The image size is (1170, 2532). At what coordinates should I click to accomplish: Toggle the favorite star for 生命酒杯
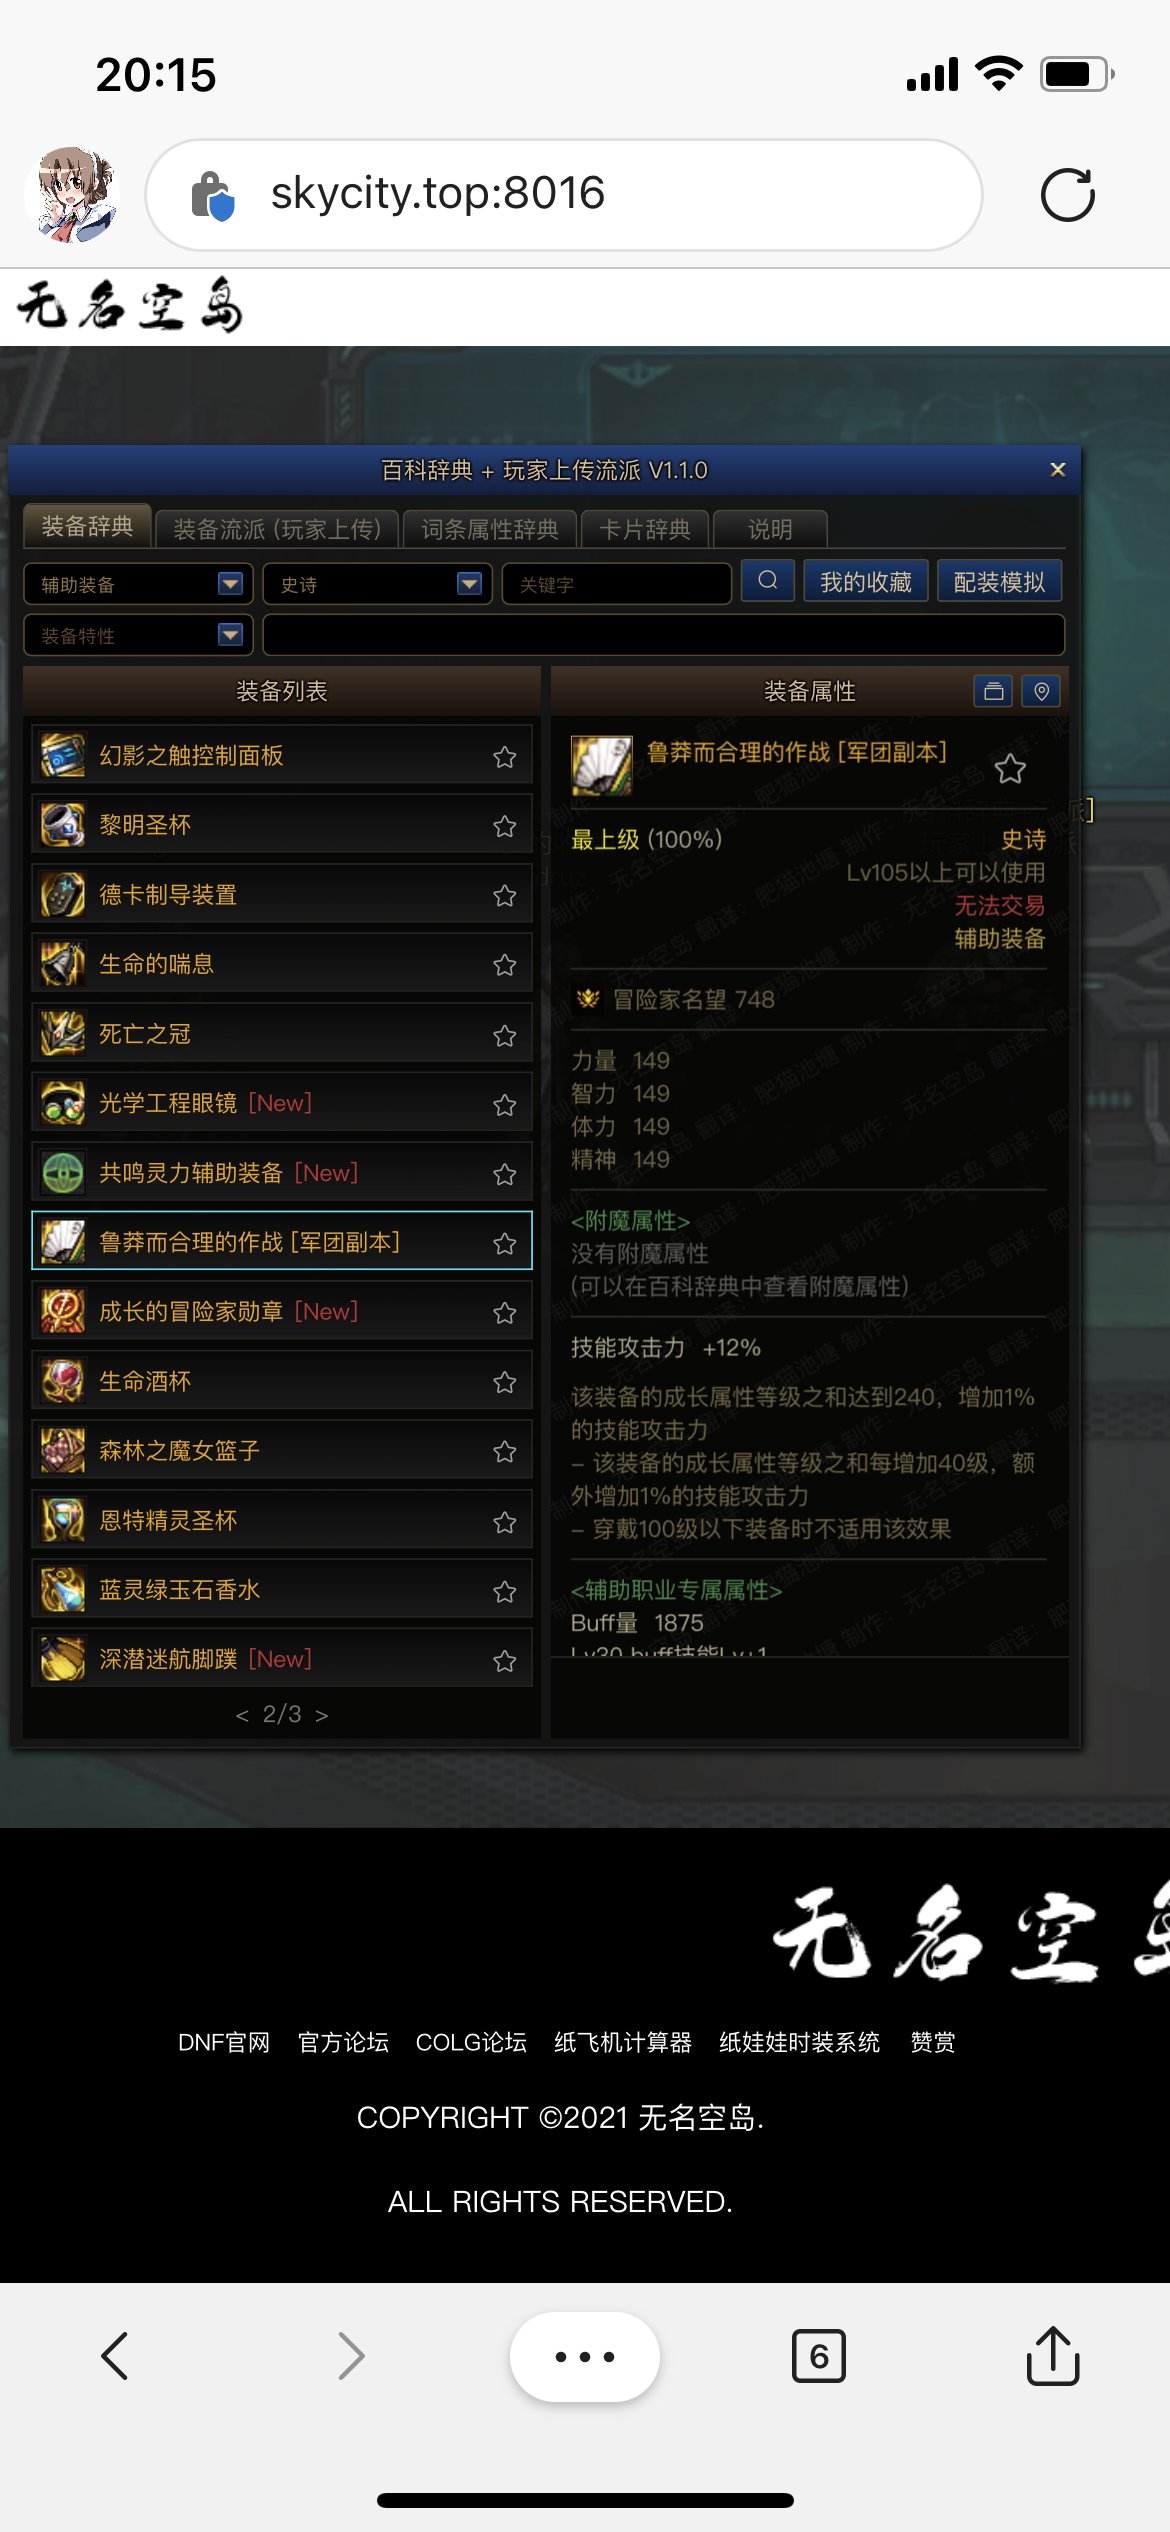[x=505, y=1382]
